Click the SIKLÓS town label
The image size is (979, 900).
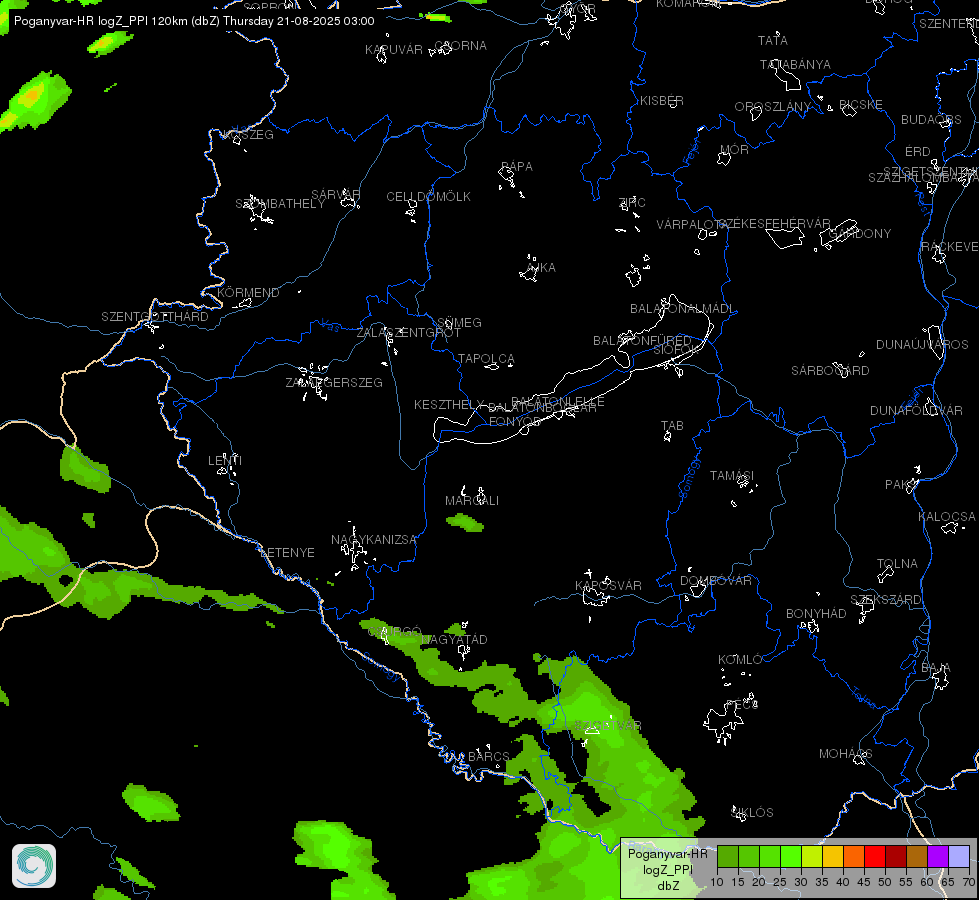tap(752, 813)
